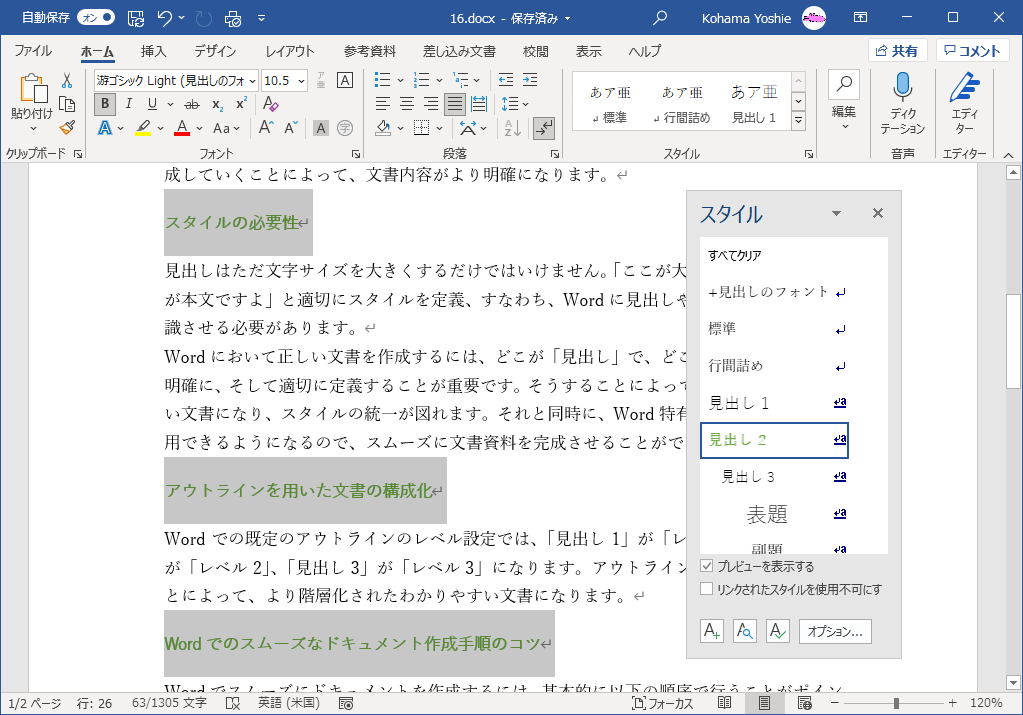
Task: Apply superscript formatting
Action: tap(241, 104)
